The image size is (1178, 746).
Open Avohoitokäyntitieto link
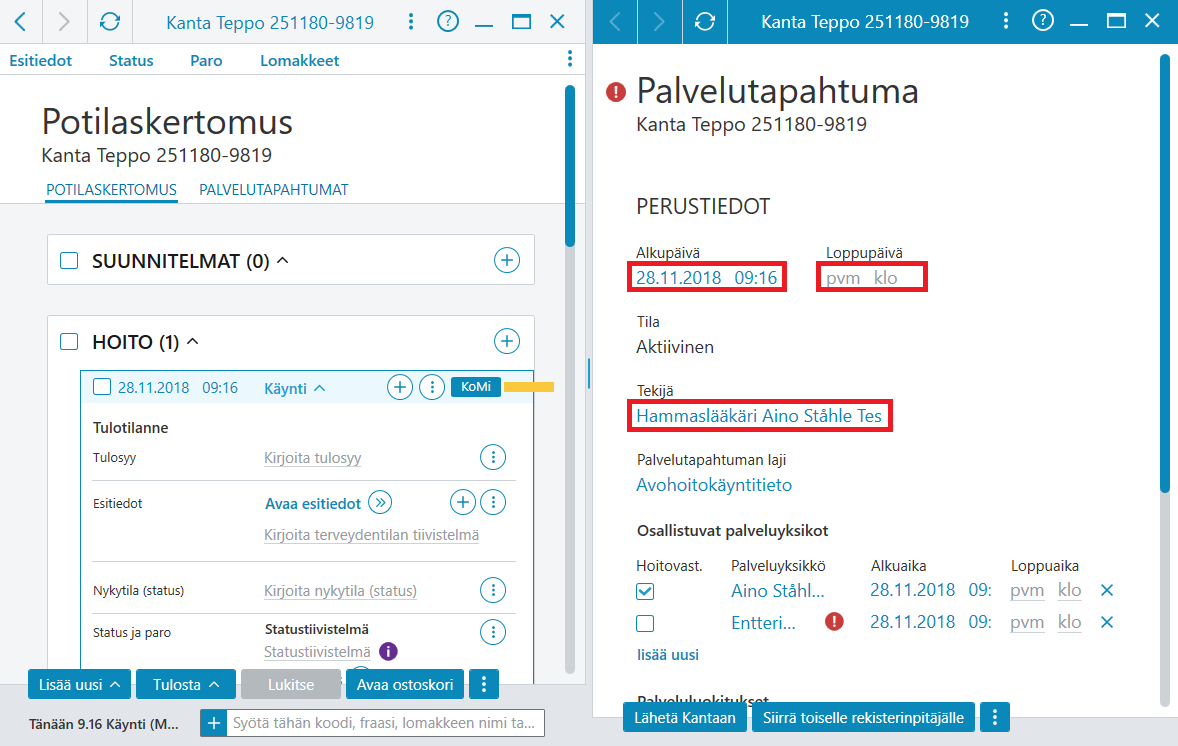pos(714,485)
